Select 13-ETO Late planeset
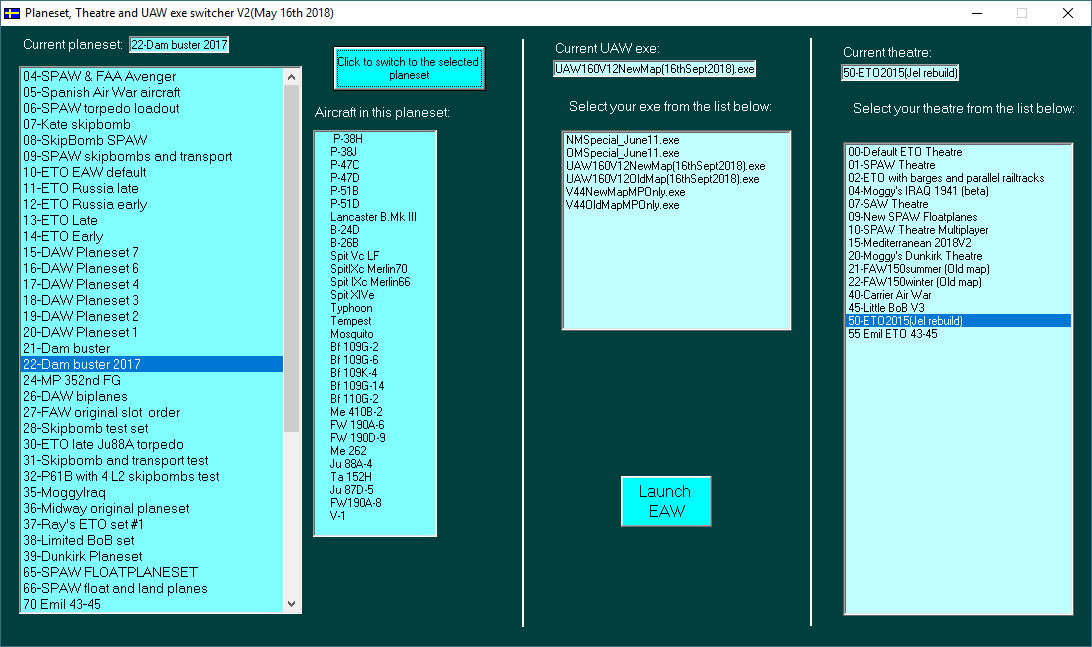The height and width of the screenshot is (647, 1092). click(x=152, y=220)
